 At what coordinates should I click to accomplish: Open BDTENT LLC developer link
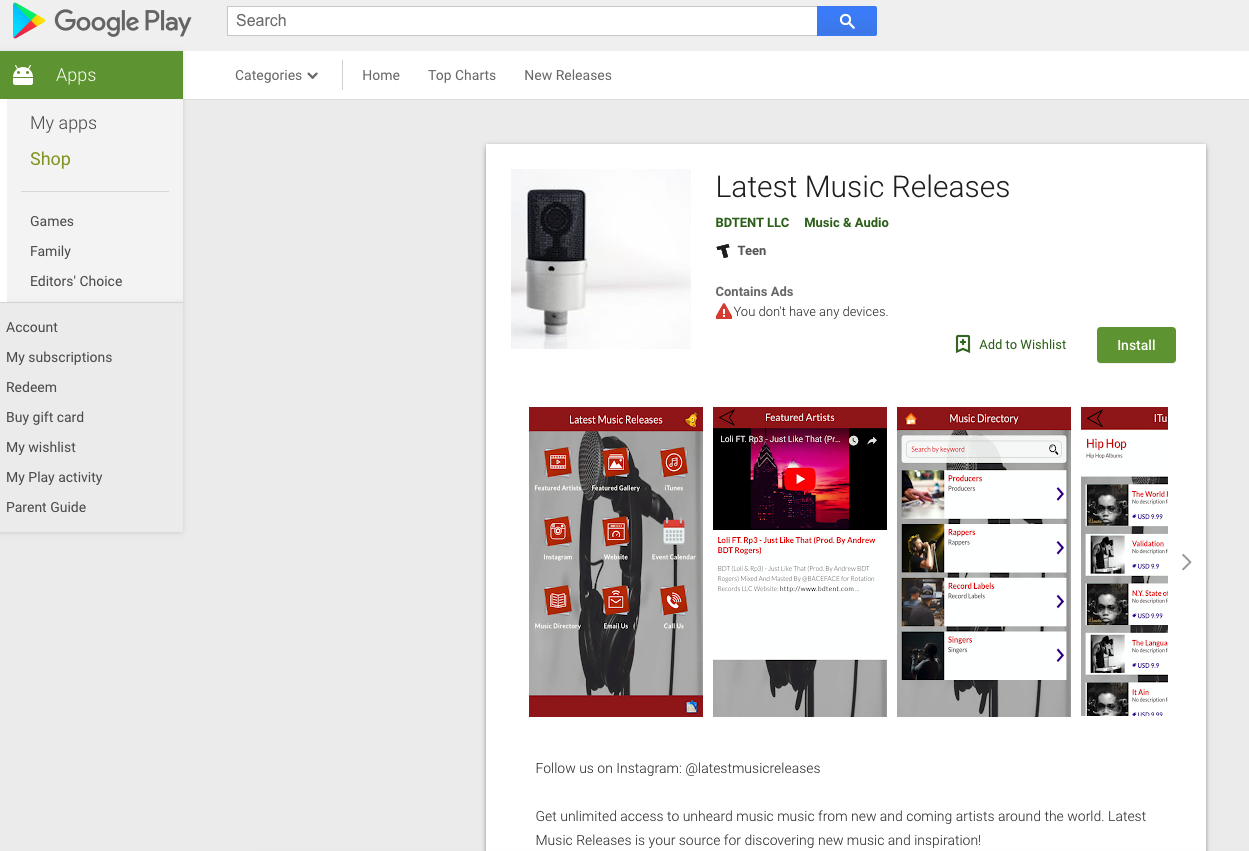click(x=752, y=223)
